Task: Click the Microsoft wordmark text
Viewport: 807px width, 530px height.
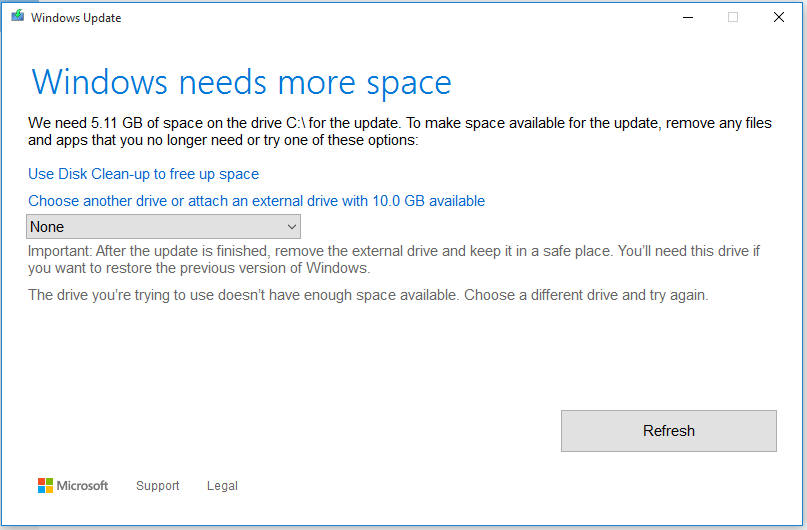Action: (x=82, y=485)
